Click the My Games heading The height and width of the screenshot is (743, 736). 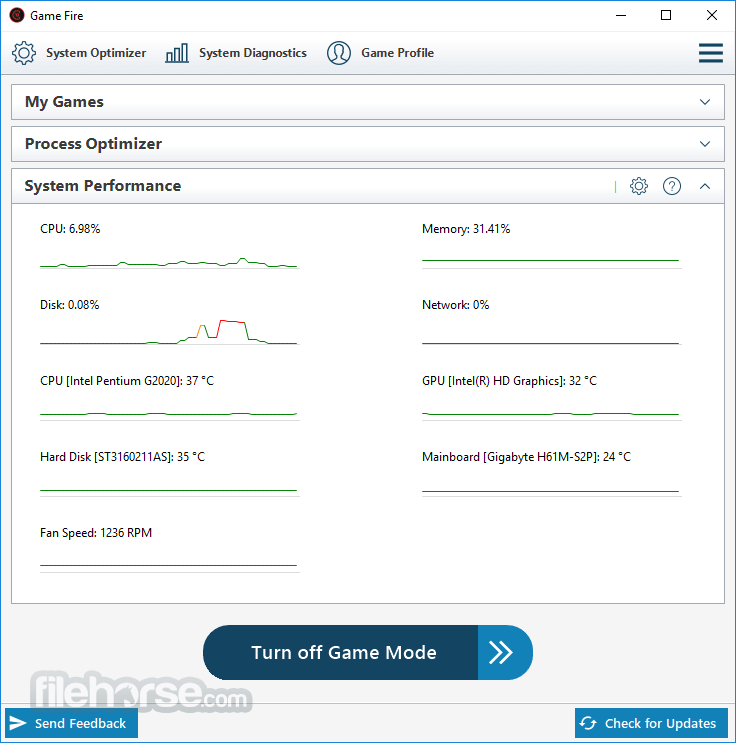pos(64,102)
